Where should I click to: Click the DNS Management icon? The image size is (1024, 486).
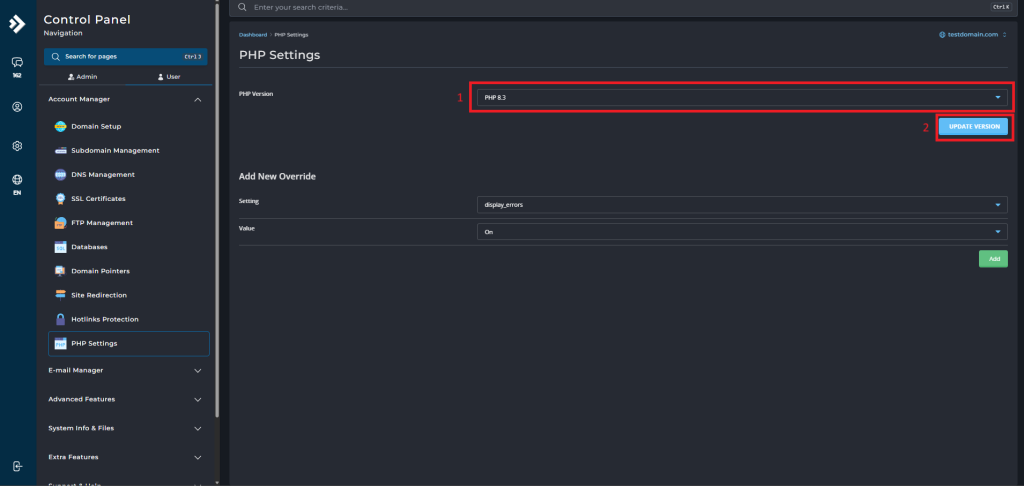(x=61, y=175)
